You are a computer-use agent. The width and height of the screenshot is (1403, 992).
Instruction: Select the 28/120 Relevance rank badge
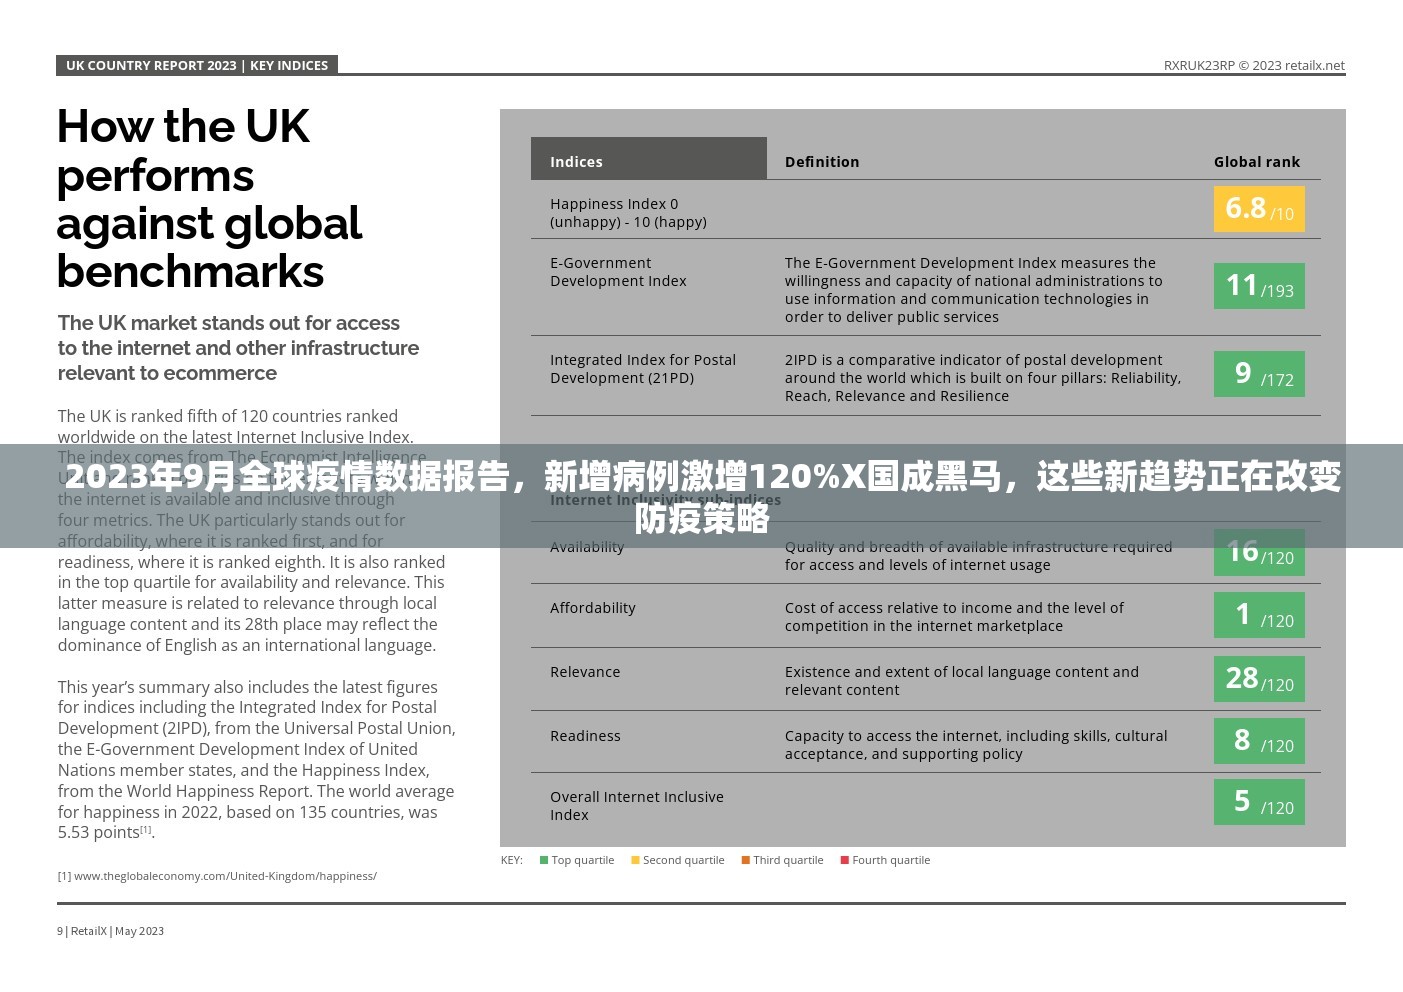[1258, 679]
